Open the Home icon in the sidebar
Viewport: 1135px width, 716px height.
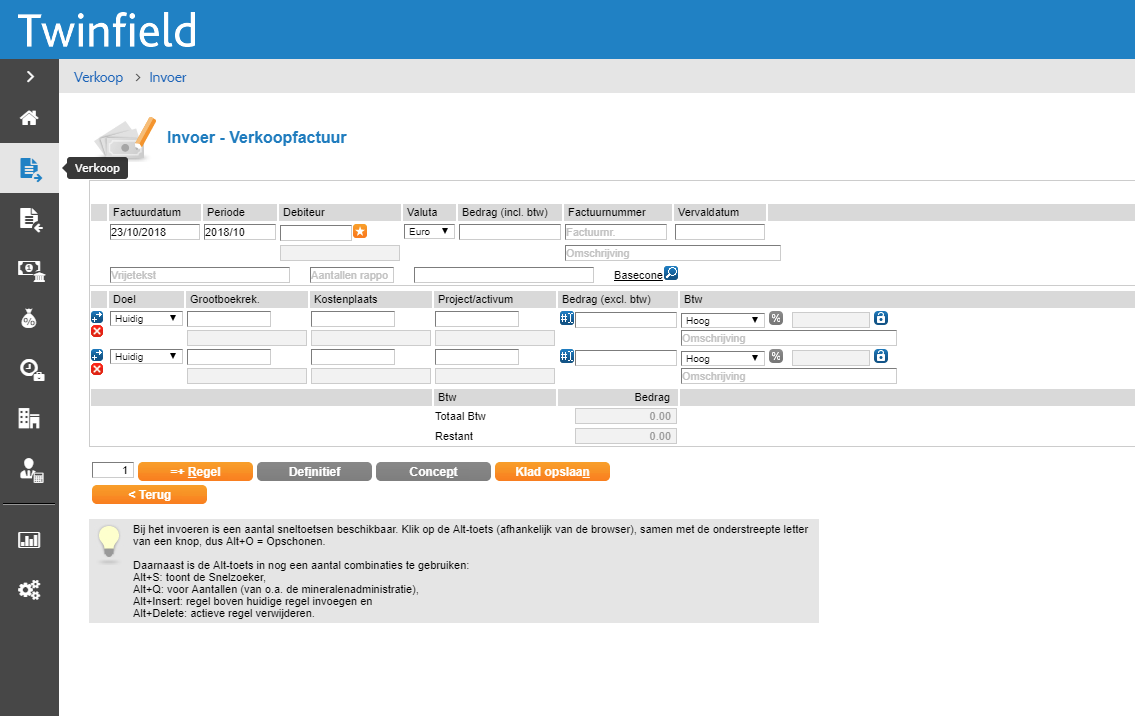click(x=29, y=118)
